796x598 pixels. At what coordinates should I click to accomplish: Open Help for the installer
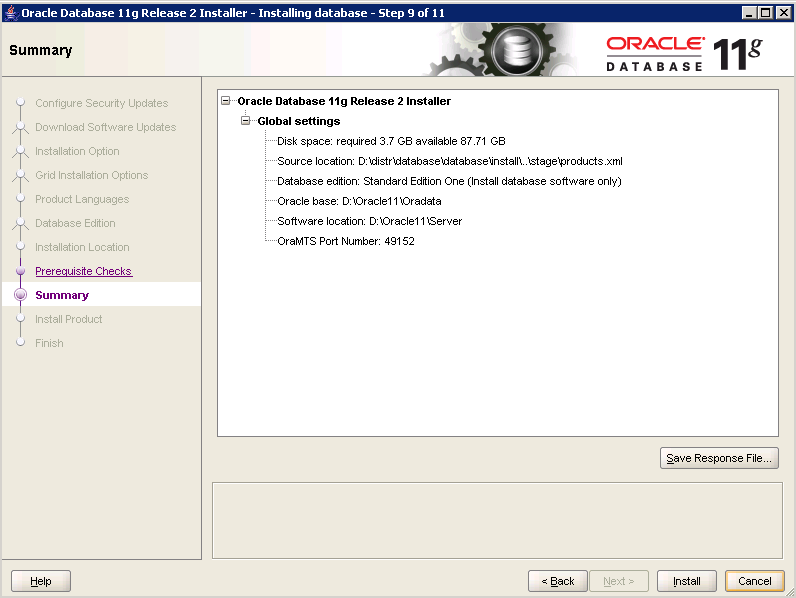tap(41, 581)
